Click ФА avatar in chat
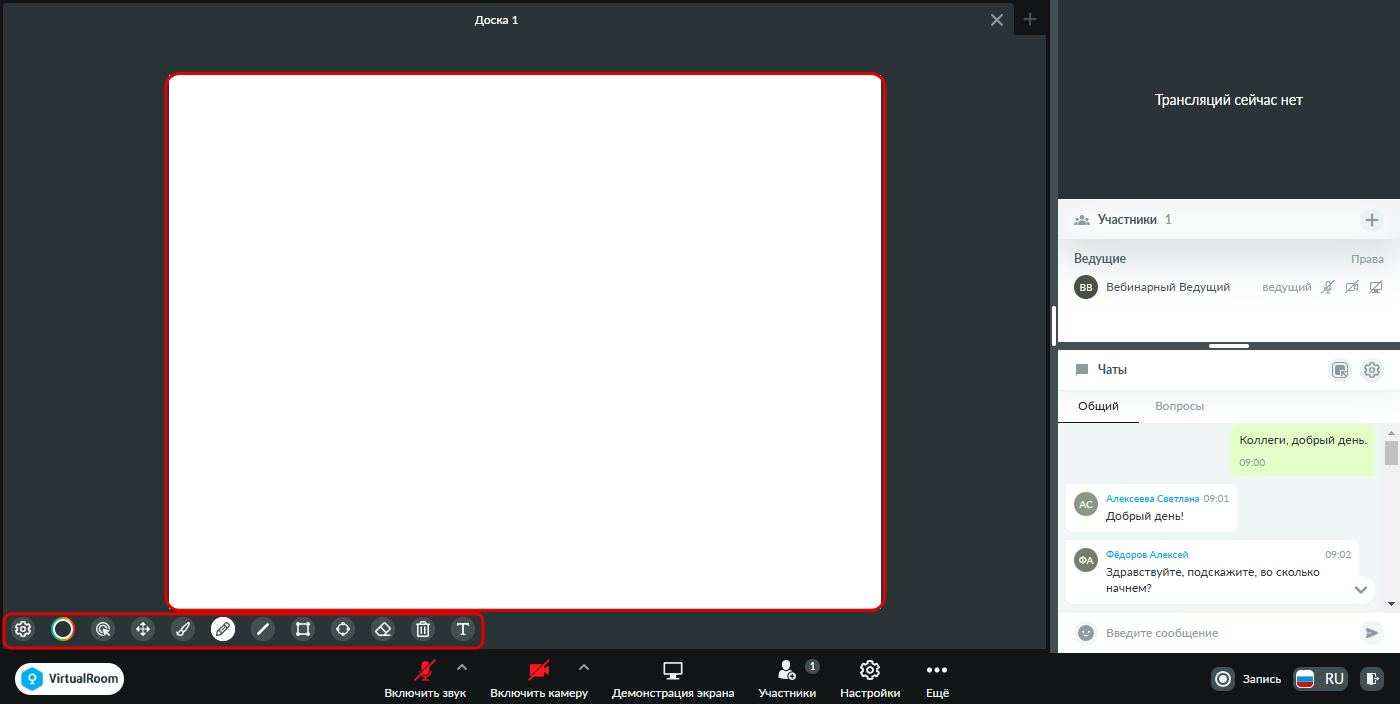 pyautogui.click(x=1086, y=560)
